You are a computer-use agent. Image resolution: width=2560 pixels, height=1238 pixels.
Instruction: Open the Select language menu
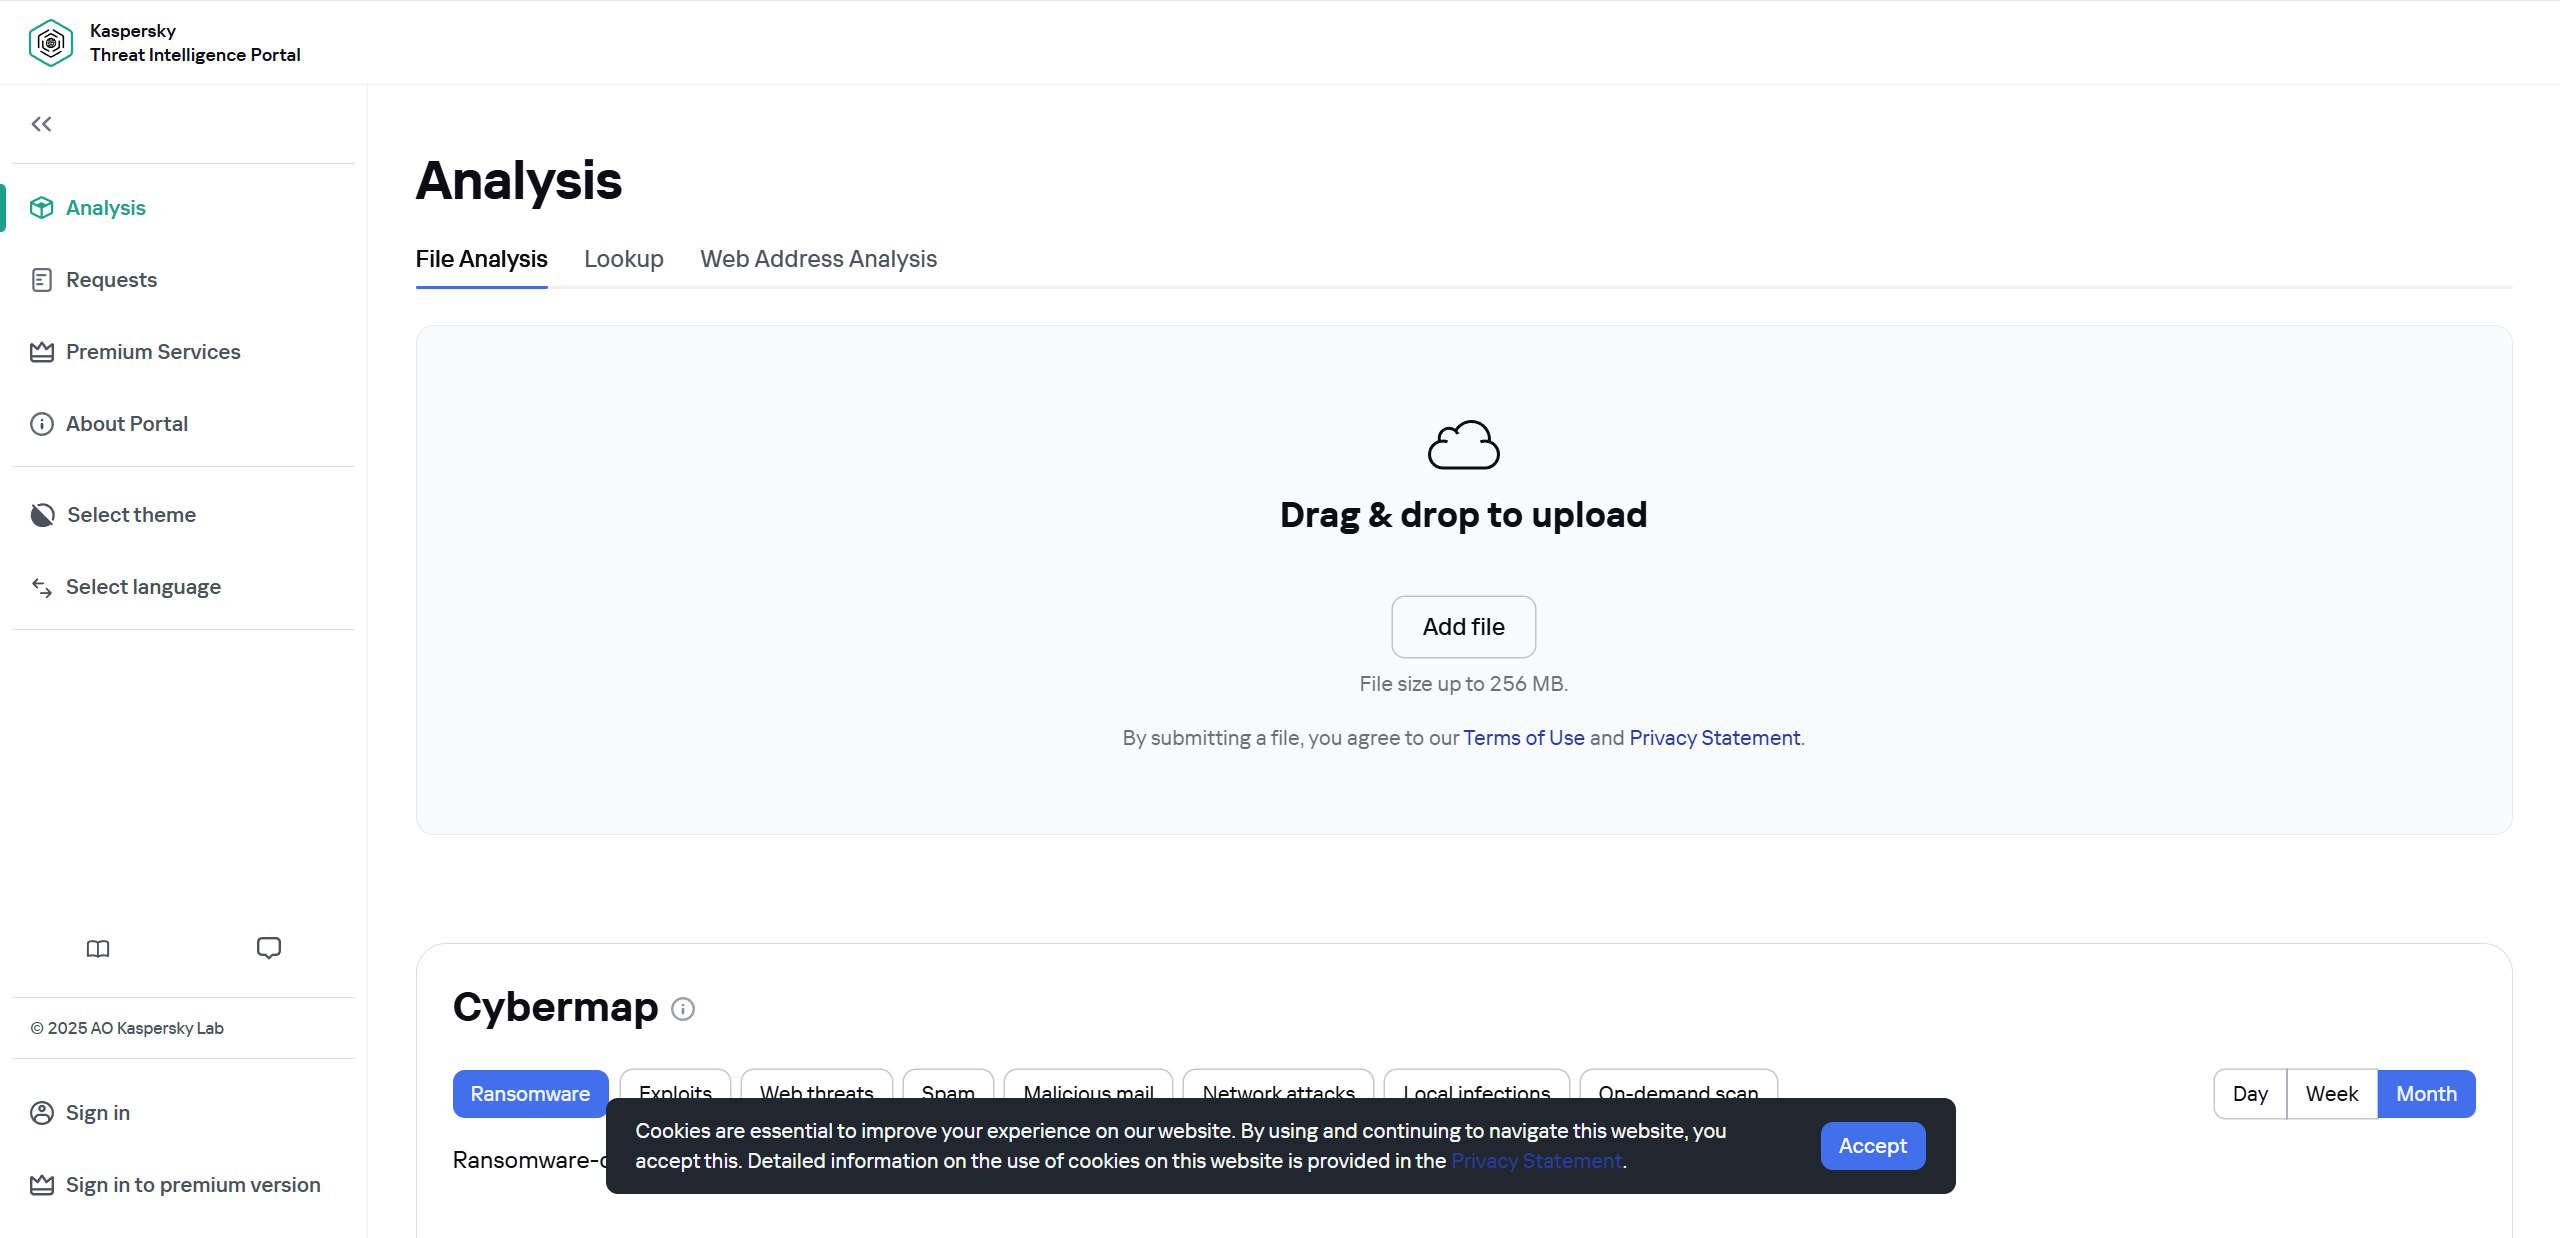click(x=143, y=587)
